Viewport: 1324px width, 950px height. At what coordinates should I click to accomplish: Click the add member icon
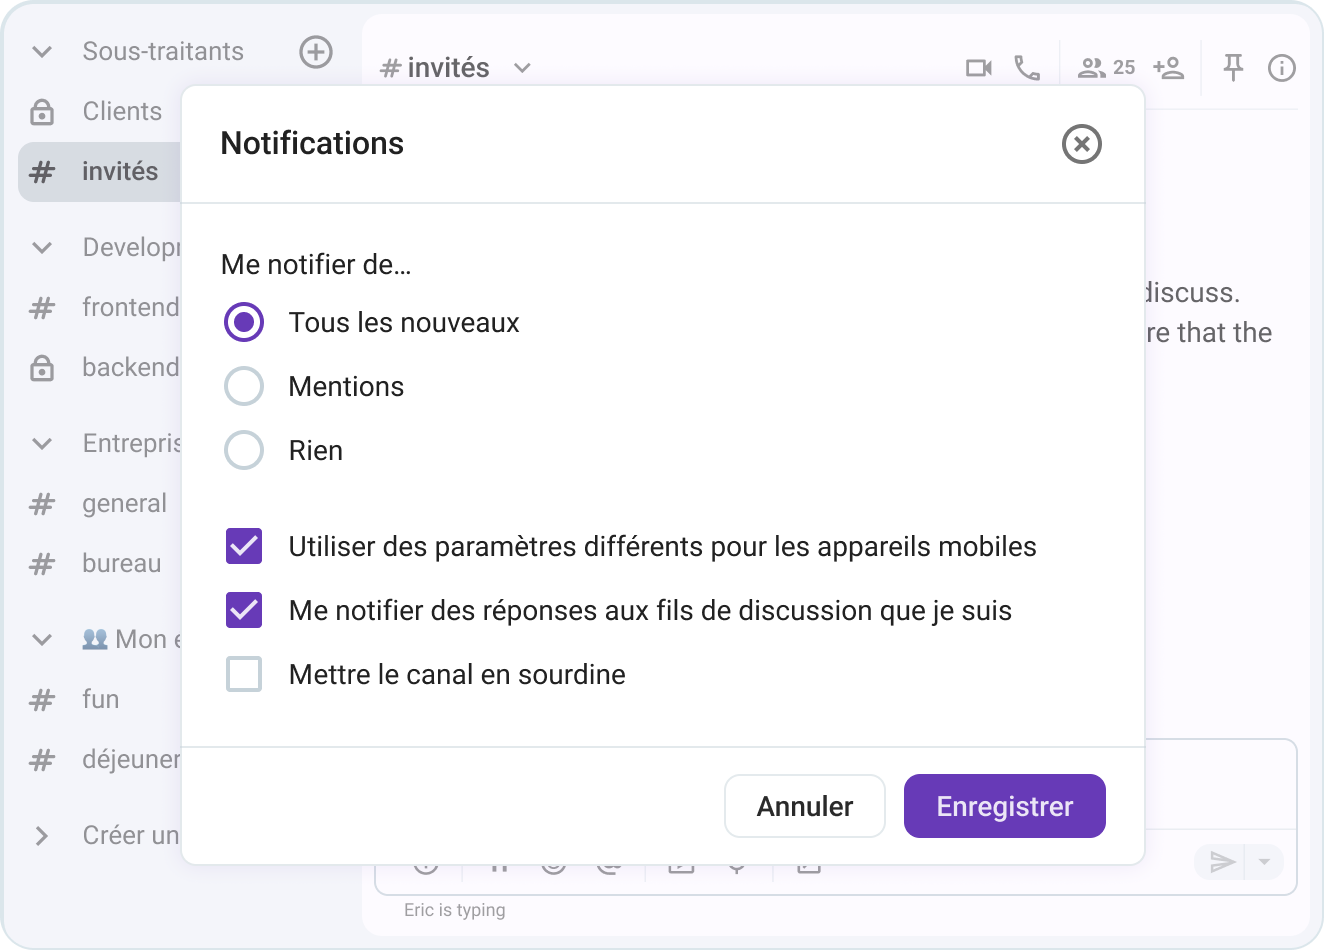pyautogui.click(x=1168, y=68)
